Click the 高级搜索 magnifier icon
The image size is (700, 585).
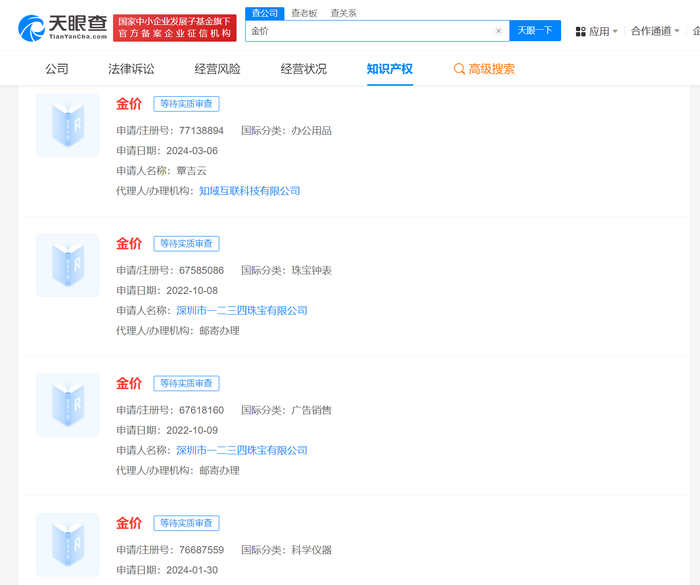[459, 69]
